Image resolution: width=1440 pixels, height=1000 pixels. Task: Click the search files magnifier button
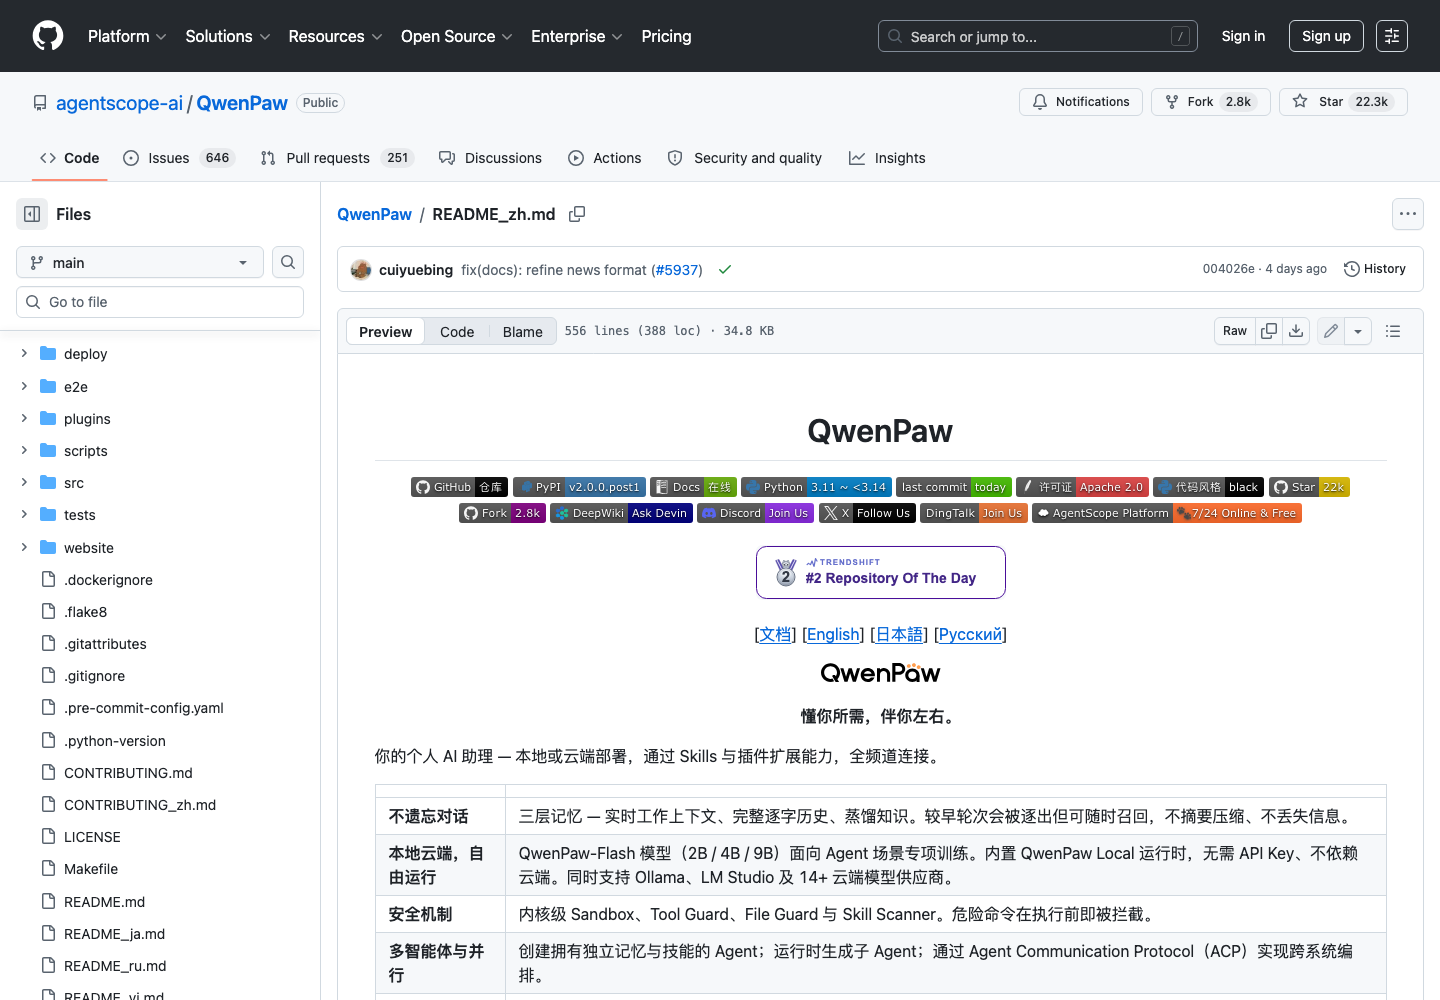[288, 262]
